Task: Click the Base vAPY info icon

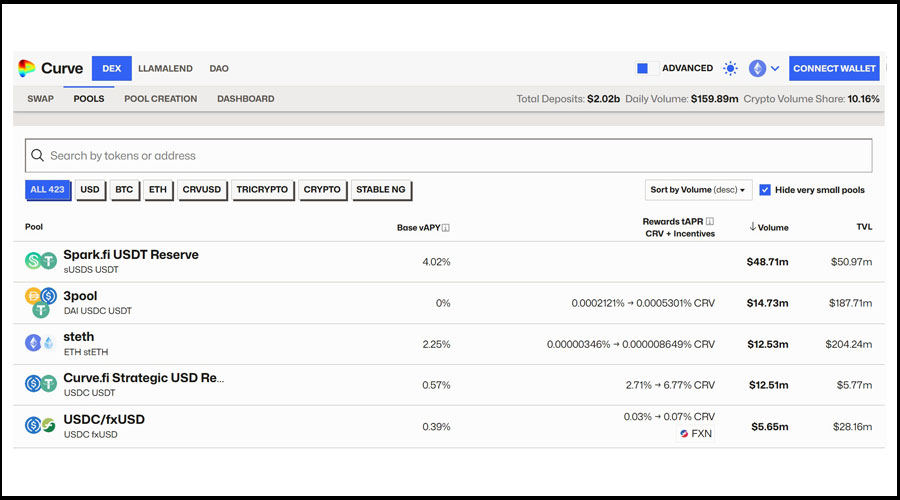Action: coord(446,228)
